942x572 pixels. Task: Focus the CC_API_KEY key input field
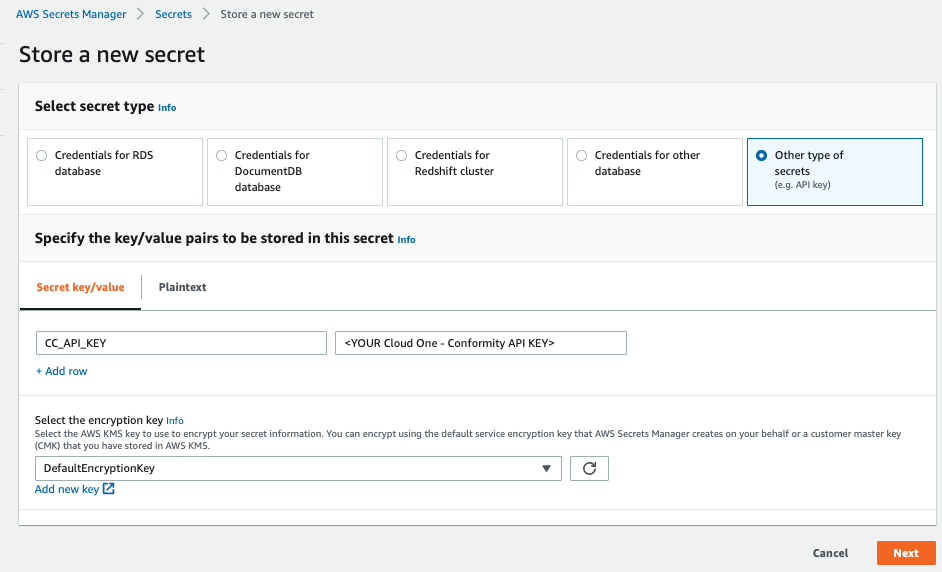pos(181,343)
